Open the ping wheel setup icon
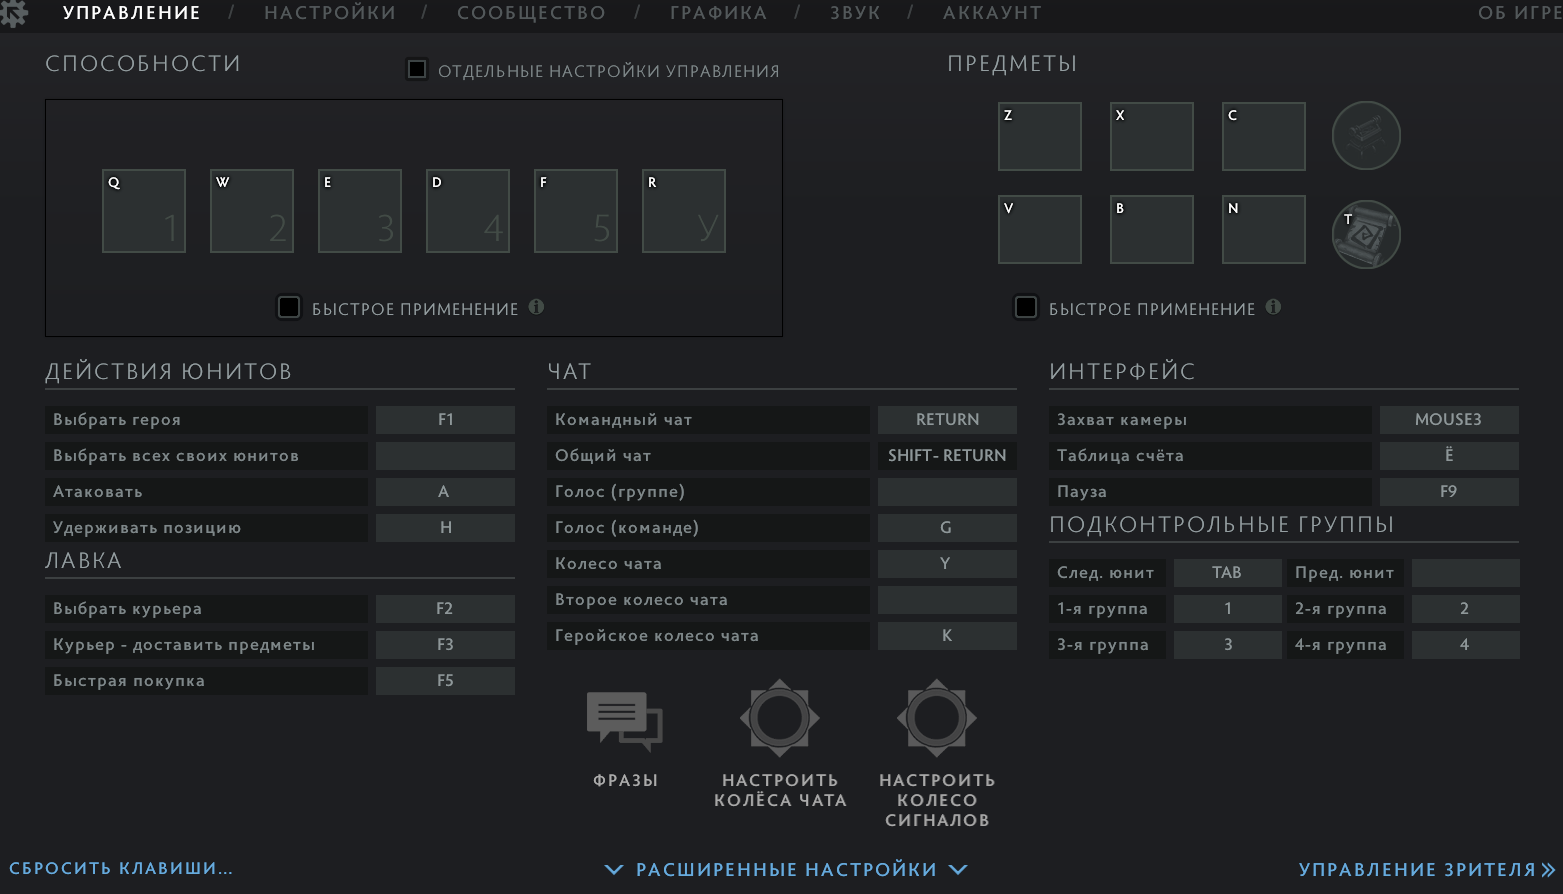This screenshot has height=894, width=1563. 937,717
